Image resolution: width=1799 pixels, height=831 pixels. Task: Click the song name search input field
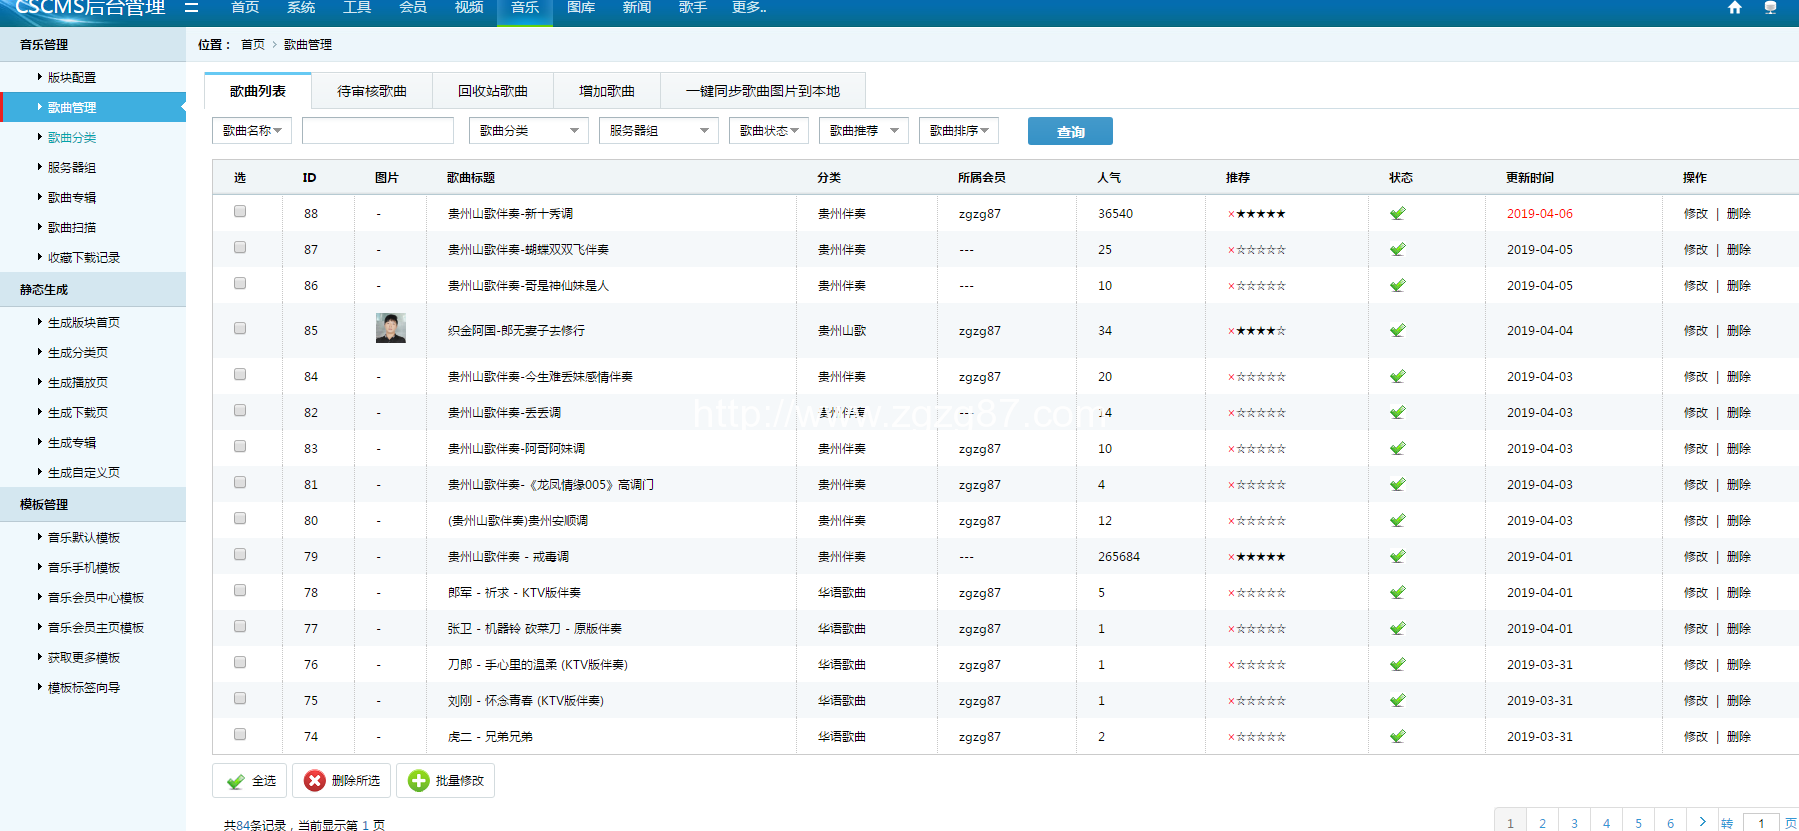pyautogui.click(x=378, y=131)
